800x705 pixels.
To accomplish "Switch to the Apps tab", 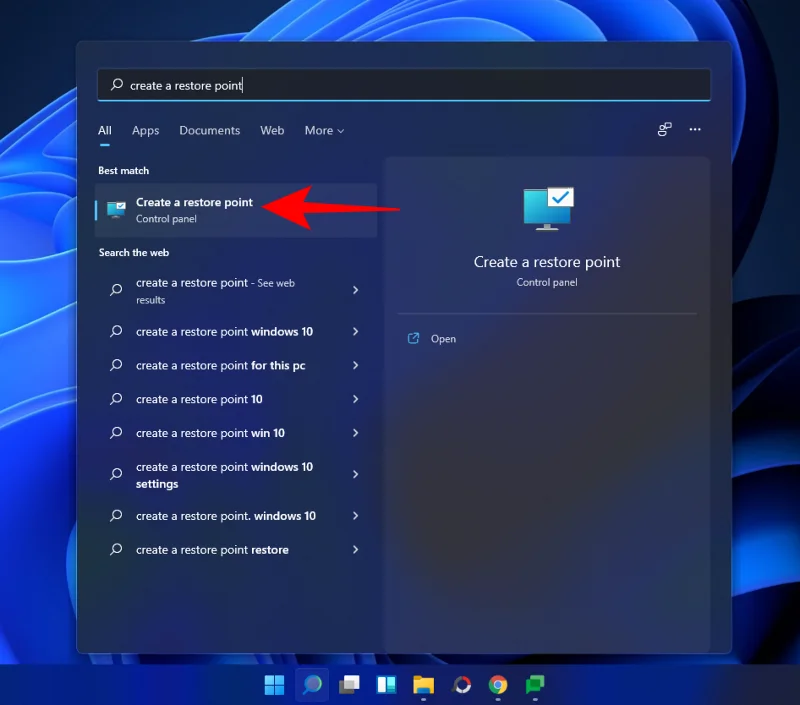I will point(145,130).
